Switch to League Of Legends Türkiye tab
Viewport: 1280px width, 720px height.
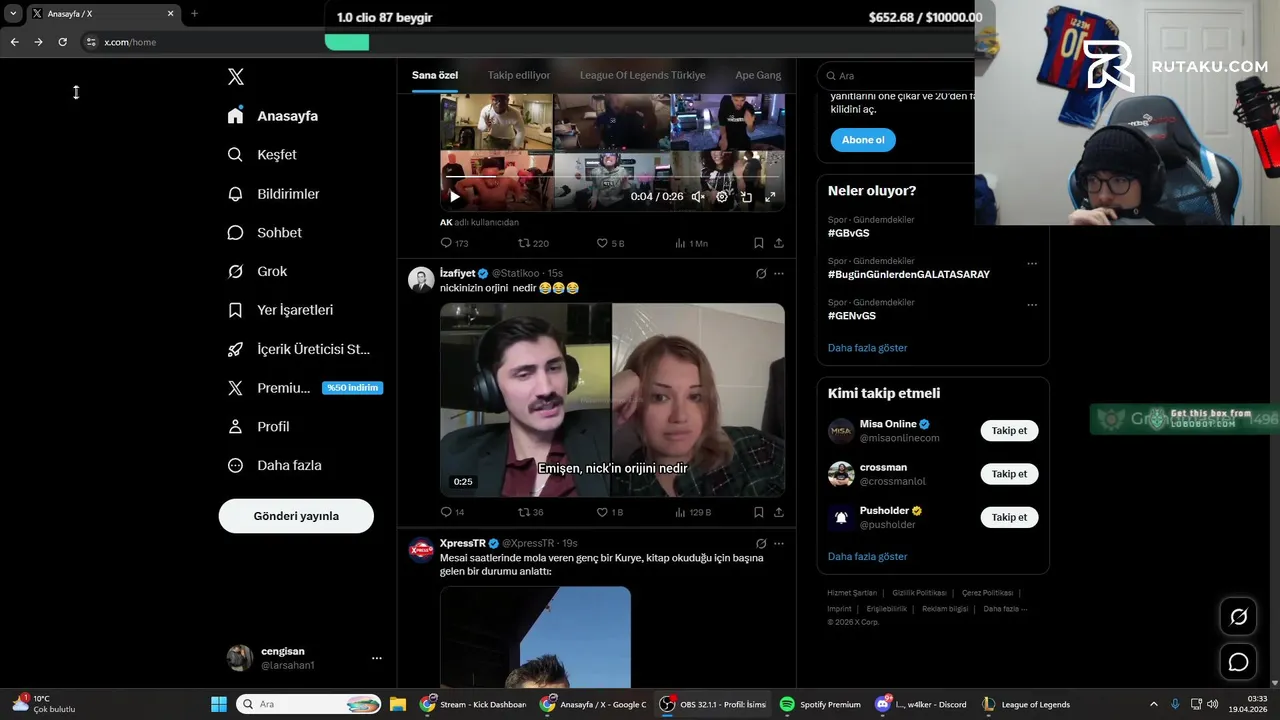tap(642, 75)
